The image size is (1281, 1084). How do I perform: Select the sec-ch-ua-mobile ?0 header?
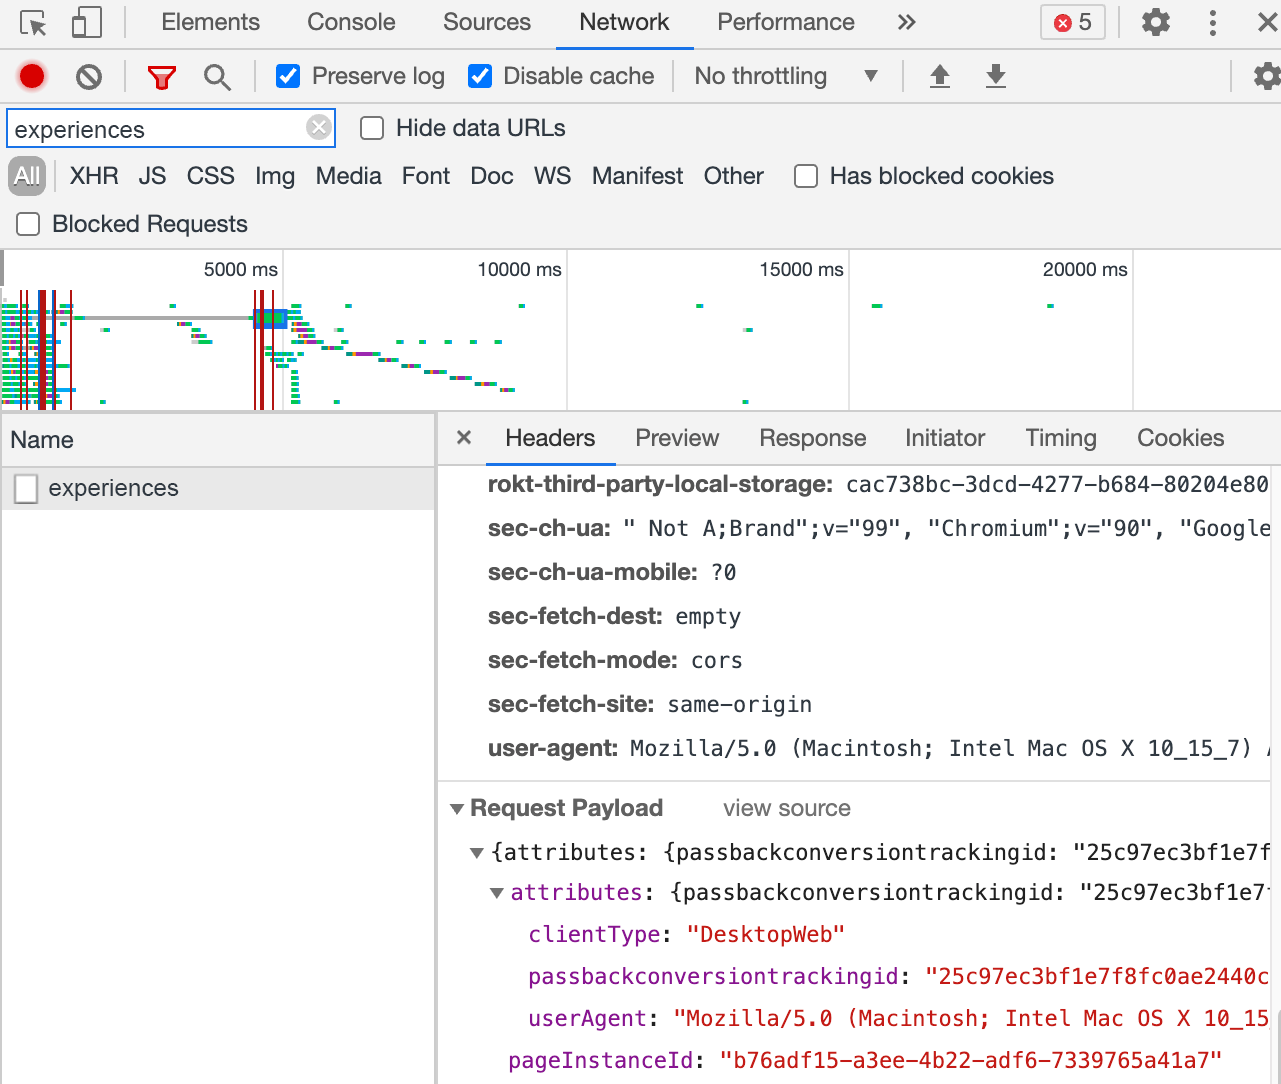tap(612, 572)
